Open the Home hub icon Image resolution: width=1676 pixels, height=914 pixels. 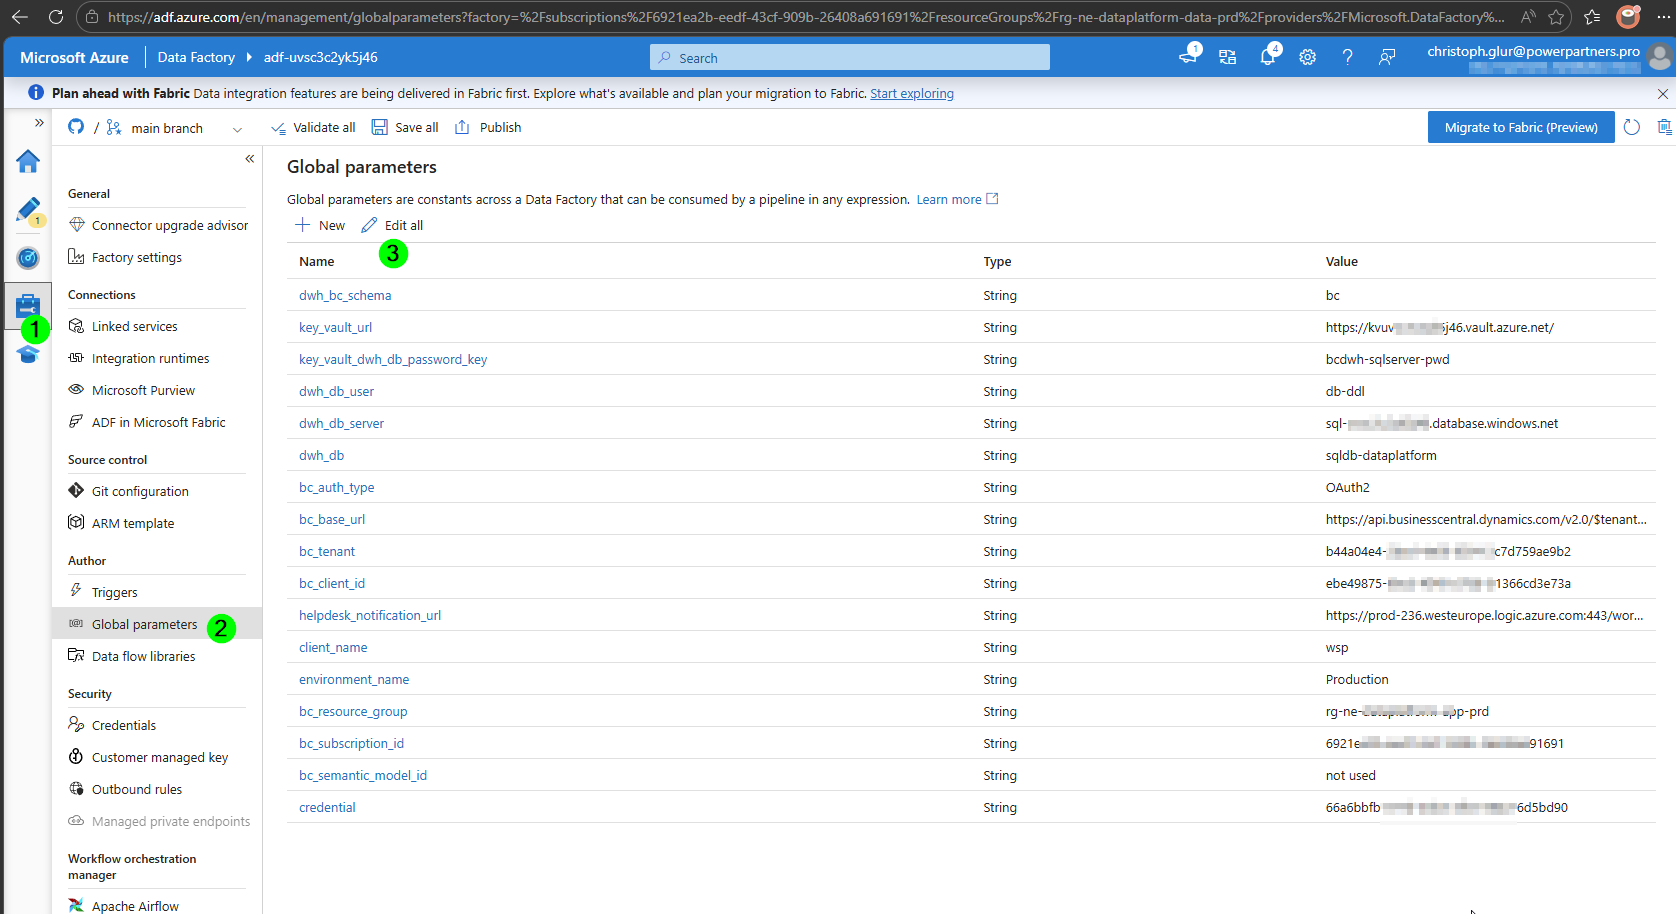coord(28,161)
